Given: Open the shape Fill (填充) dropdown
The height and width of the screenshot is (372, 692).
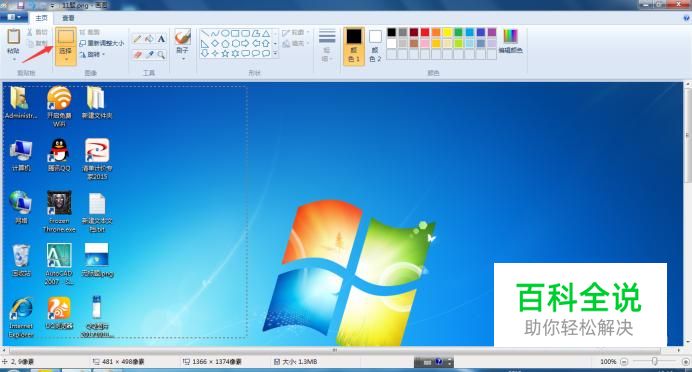Looking at the screenshot, I should (295, 43).
